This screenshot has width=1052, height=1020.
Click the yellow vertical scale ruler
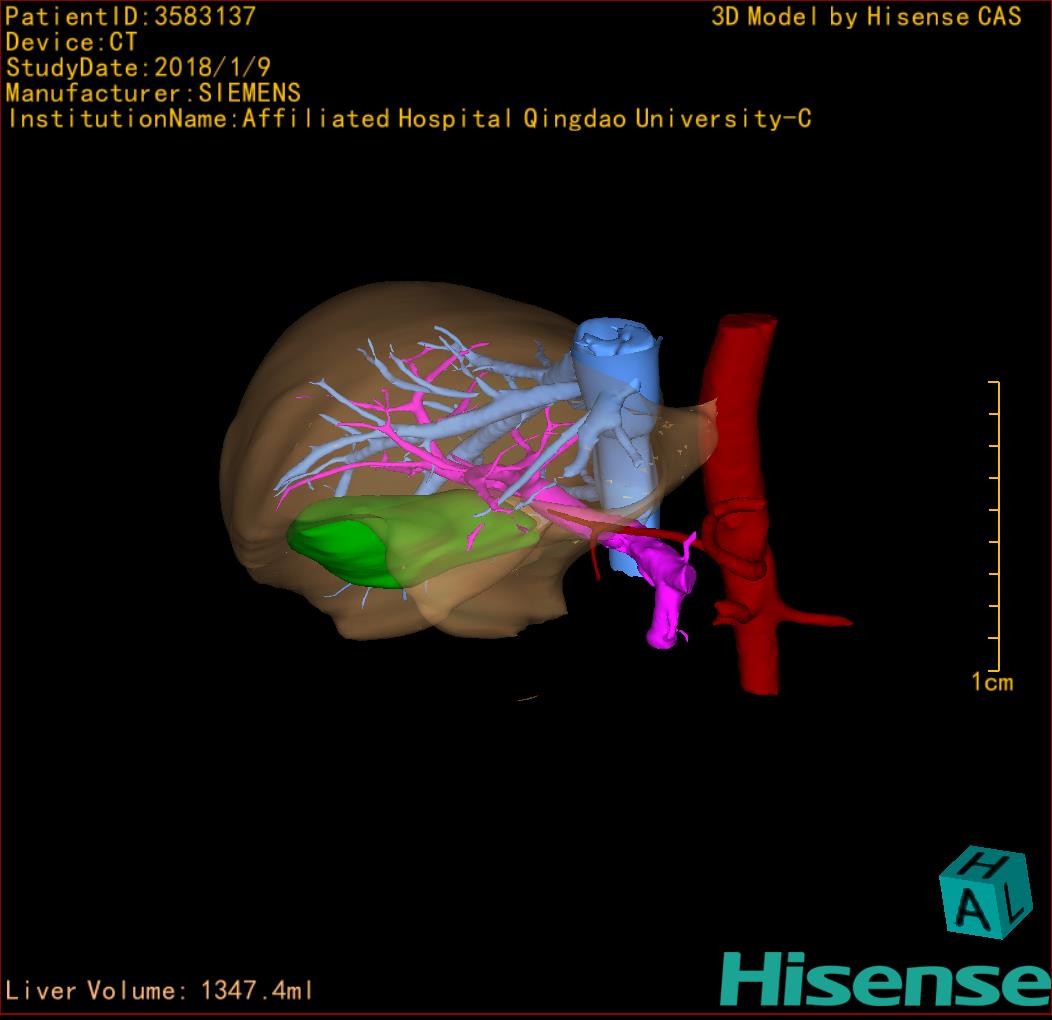pos(997,525)
